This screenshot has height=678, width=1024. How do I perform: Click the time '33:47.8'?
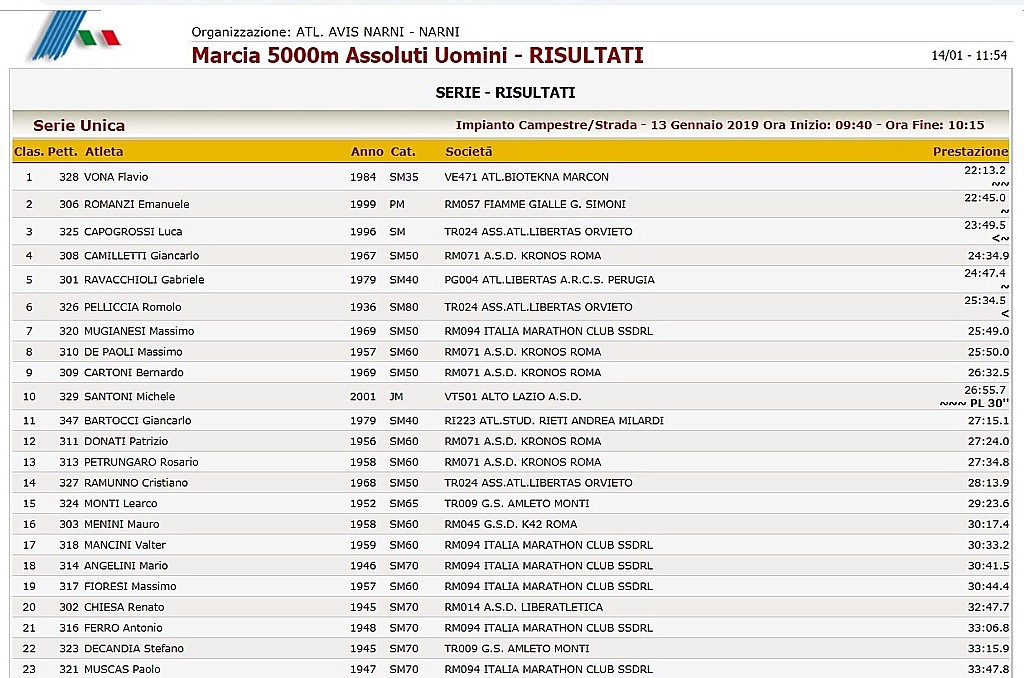point(988,670)
